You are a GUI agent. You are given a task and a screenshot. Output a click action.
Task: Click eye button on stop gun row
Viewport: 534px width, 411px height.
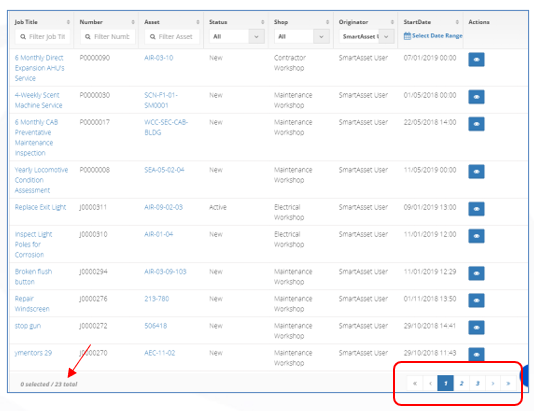[x=476, y=327]
